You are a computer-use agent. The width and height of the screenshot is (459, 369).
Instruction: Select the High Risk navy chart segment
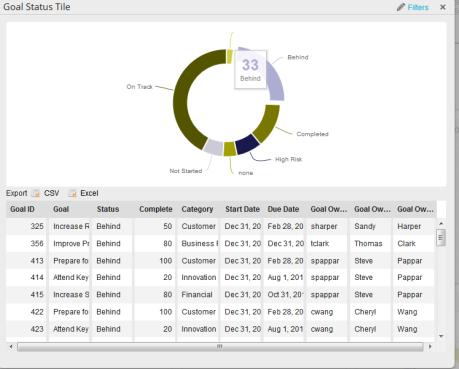pos(247,144)
